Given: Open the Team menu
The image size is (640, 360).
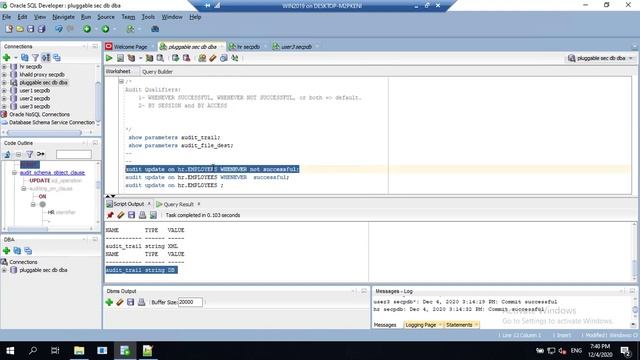Looking at the screenshot, I should 128,17.
